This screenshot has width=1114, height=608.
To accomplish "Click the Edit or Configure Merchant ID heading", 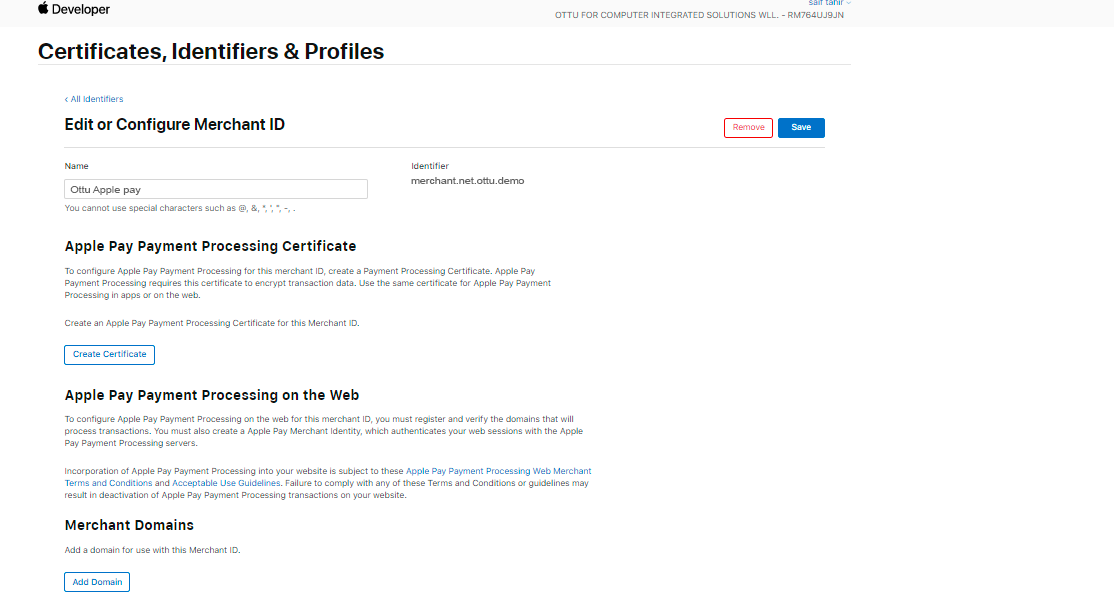I will pyautogui.click(x=175, y=125).
